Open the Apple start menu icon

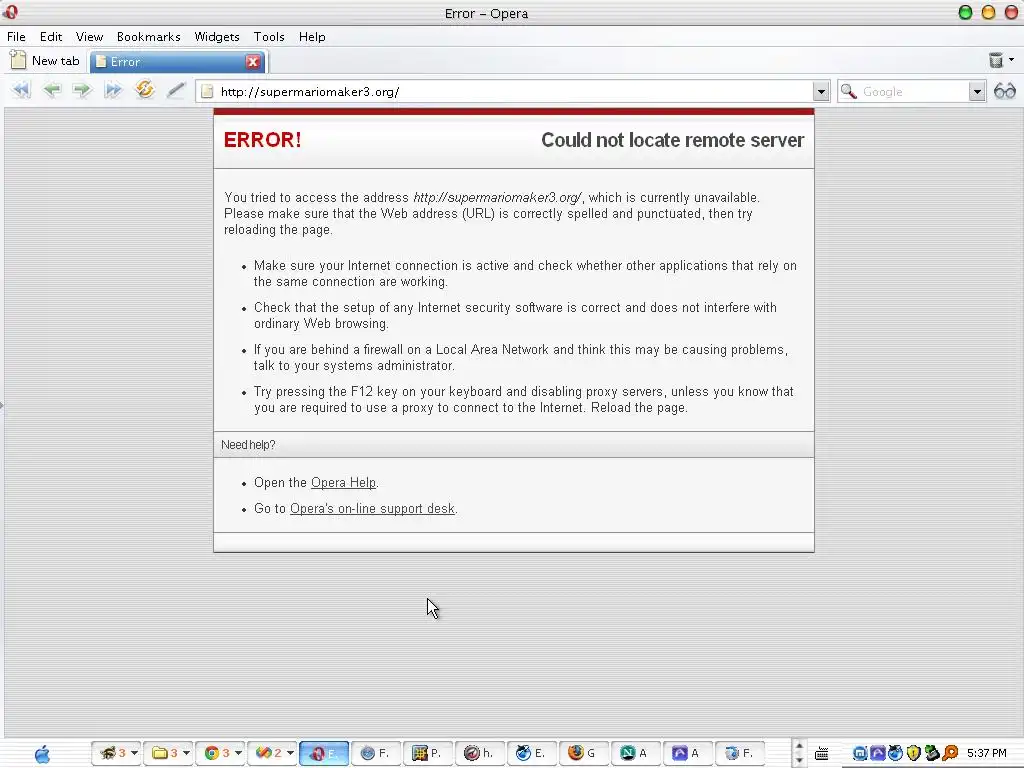coord(42,754)
